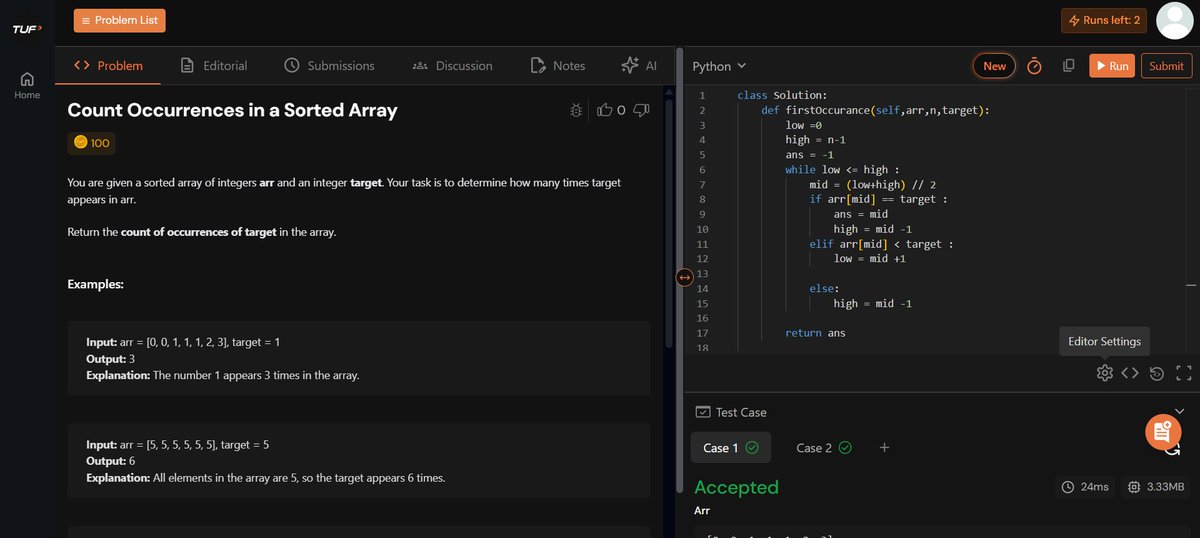Add a new test case with plus
This screenshot has width=1200, height=538.
click(x=884, y=448)
